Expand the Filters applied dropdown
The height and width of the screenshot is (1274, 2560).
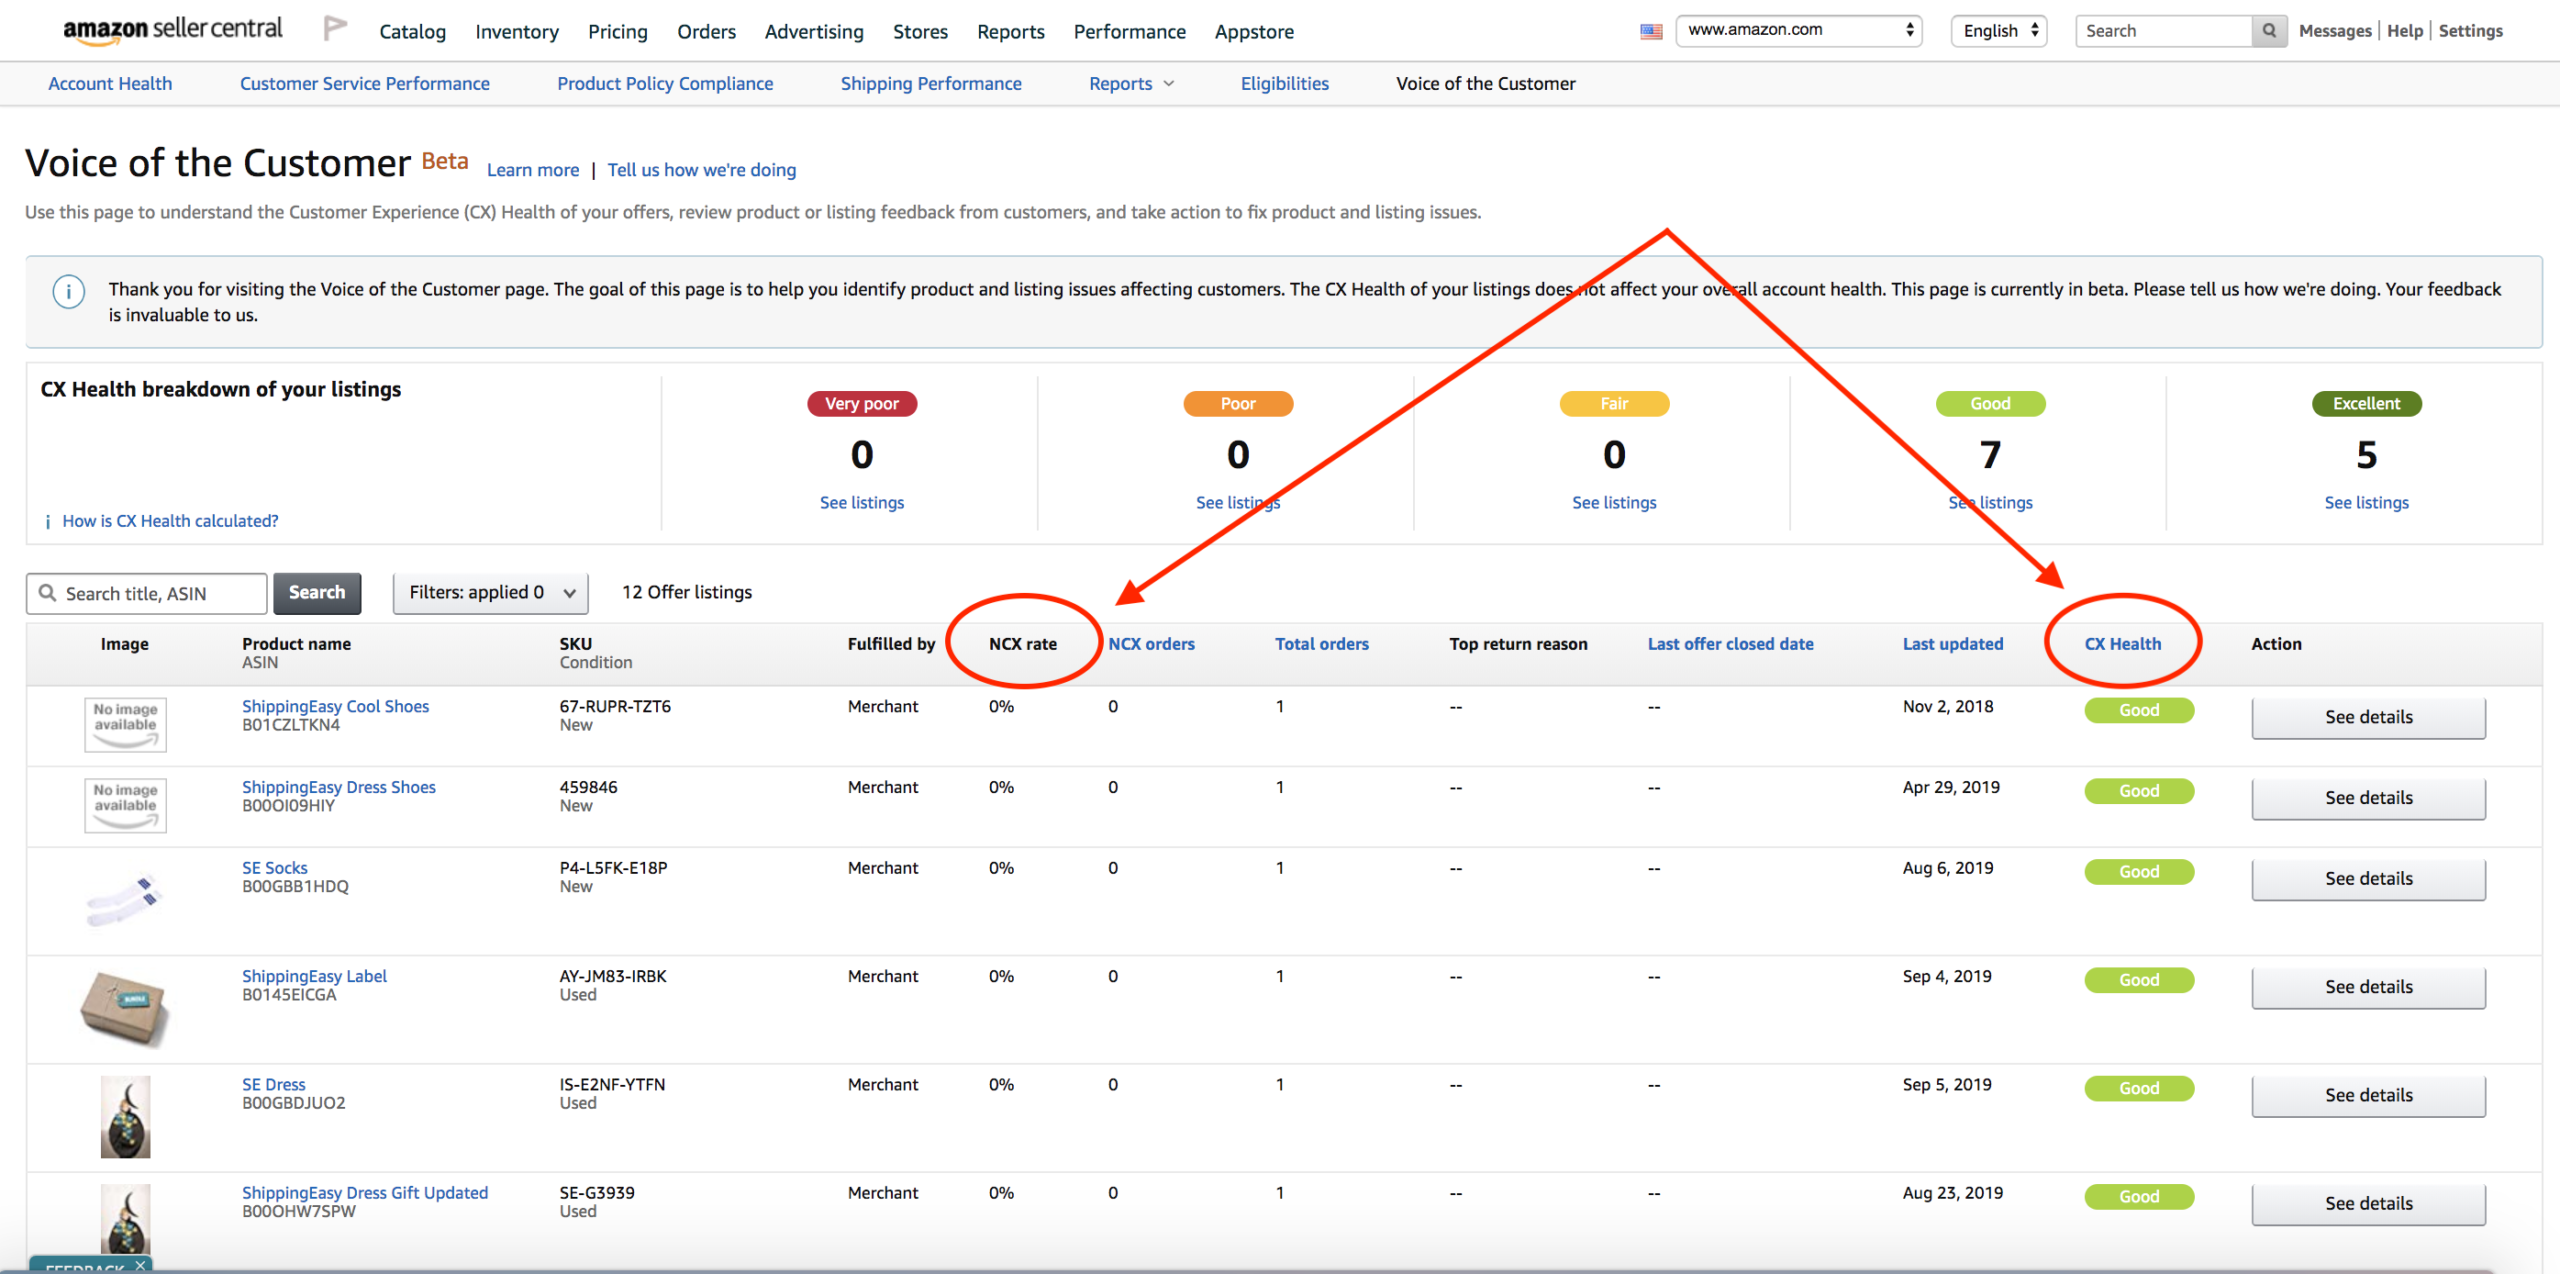(x=490, y=593)
